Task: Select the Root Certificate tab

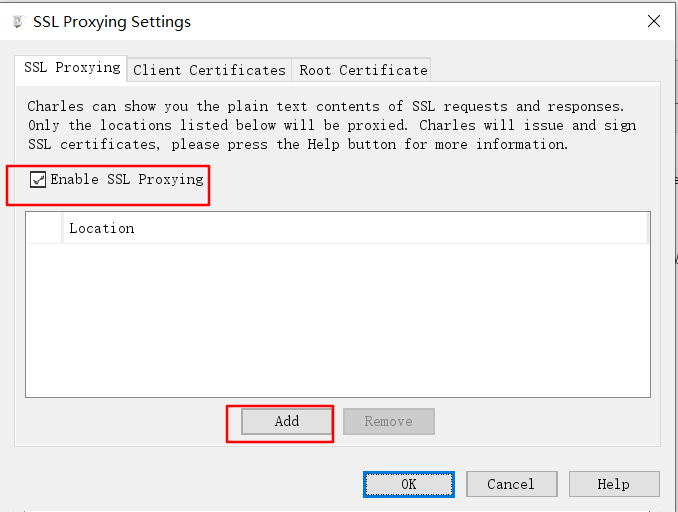Action: 363,70
